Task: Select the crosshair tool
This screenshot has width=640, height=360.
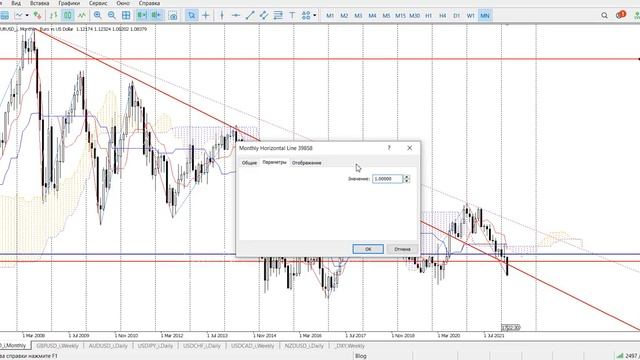Action: tap(206, 16)
